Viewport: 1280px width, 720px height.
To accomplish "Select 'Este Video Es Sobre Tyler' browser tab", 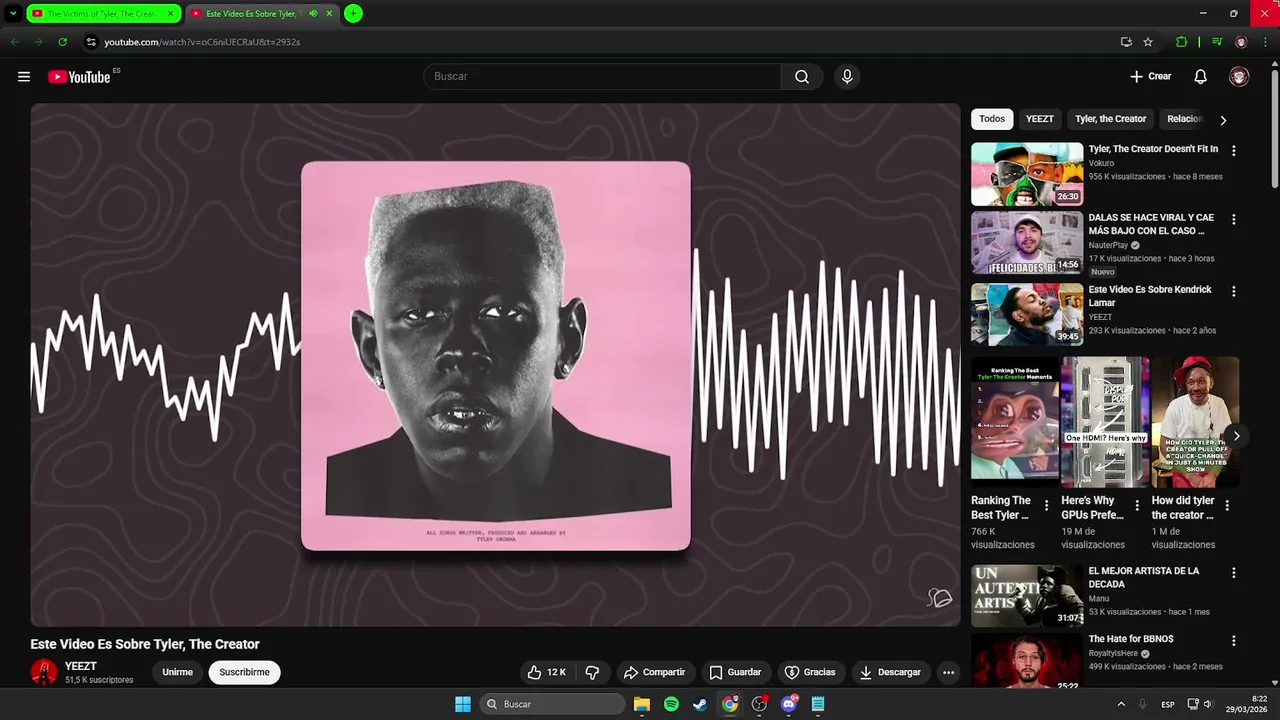I will click(x=262, y=14).
